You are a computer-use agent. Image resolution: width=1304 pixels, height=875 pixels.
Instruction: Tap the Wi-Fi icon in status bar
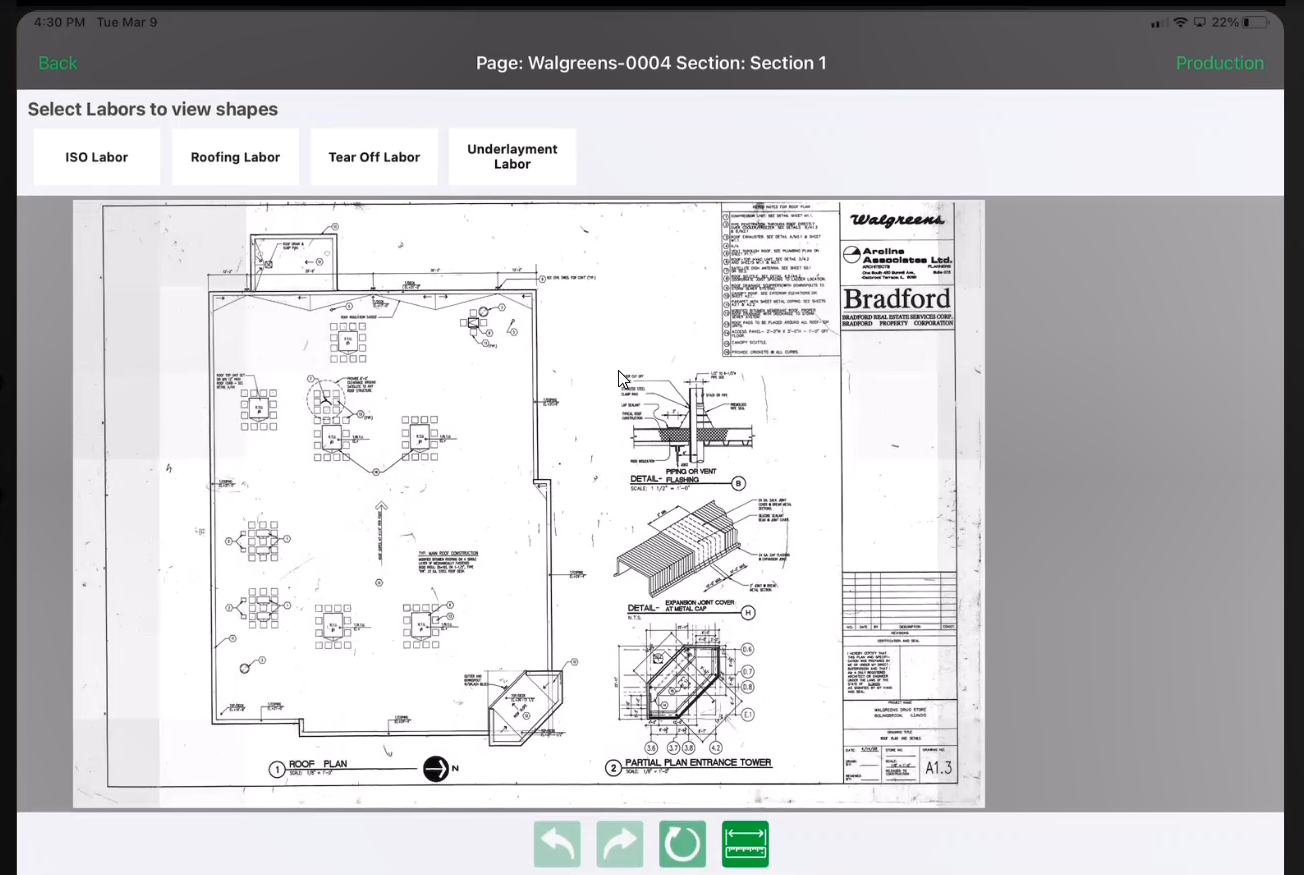pyautogui.click(x=1180, y=22)
